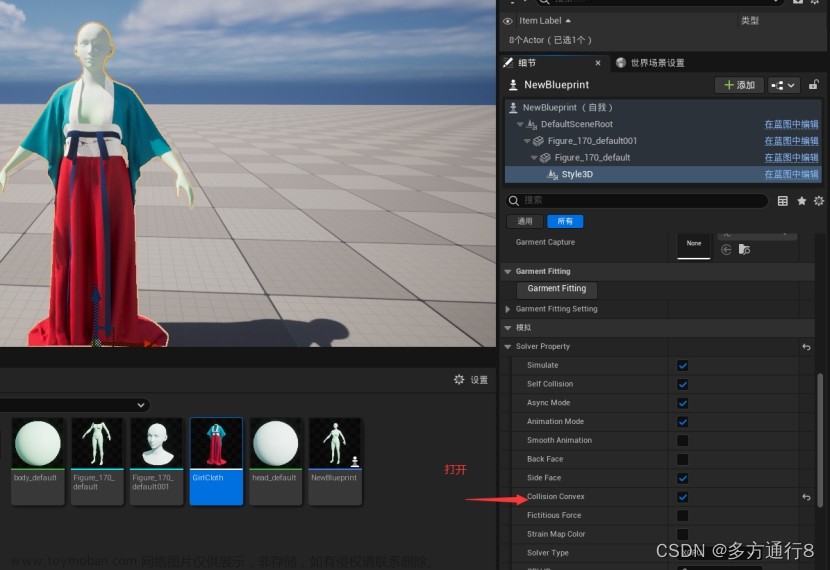The height and width of the screenshot is (570, 830).
Task: Toggle the details panel lock icon
Action: pyautogui.click(x=814, y=85)
